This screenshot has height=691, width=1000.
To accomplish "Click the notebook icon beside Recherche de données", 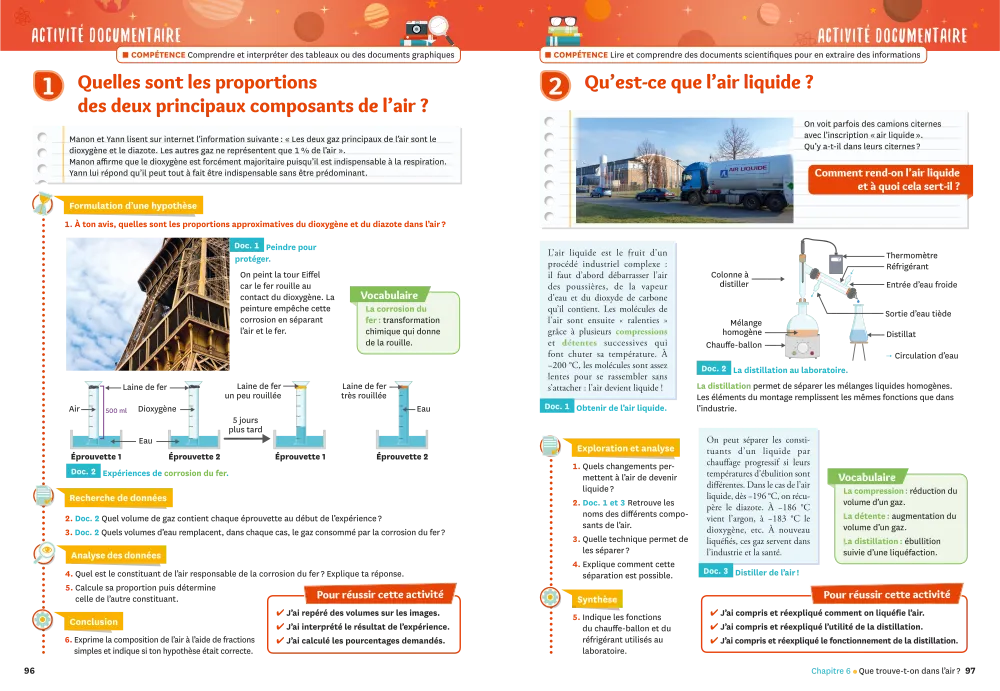I will (x=43, y=496).
